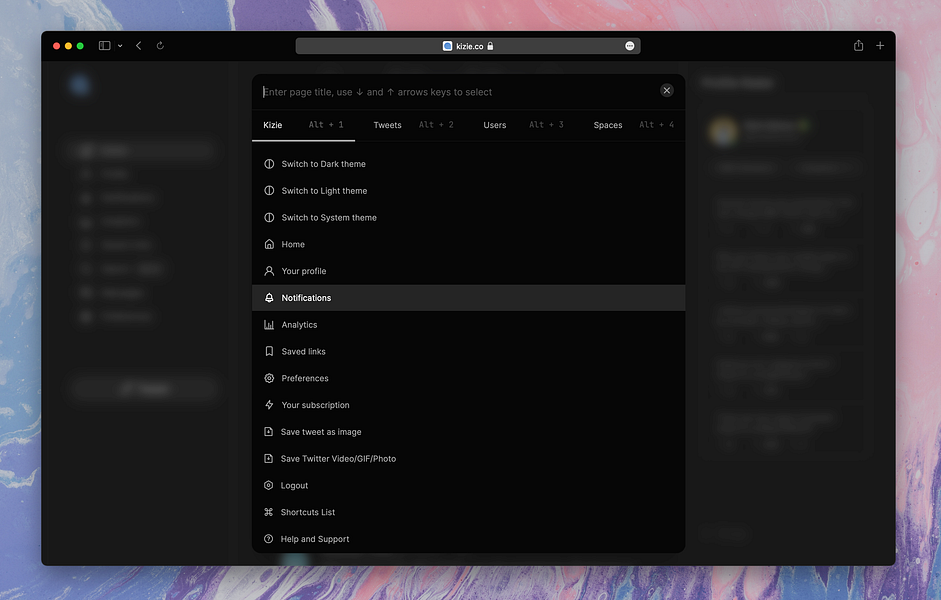Switch to the Users tab
941x600 pixels.
click(495, 125)
